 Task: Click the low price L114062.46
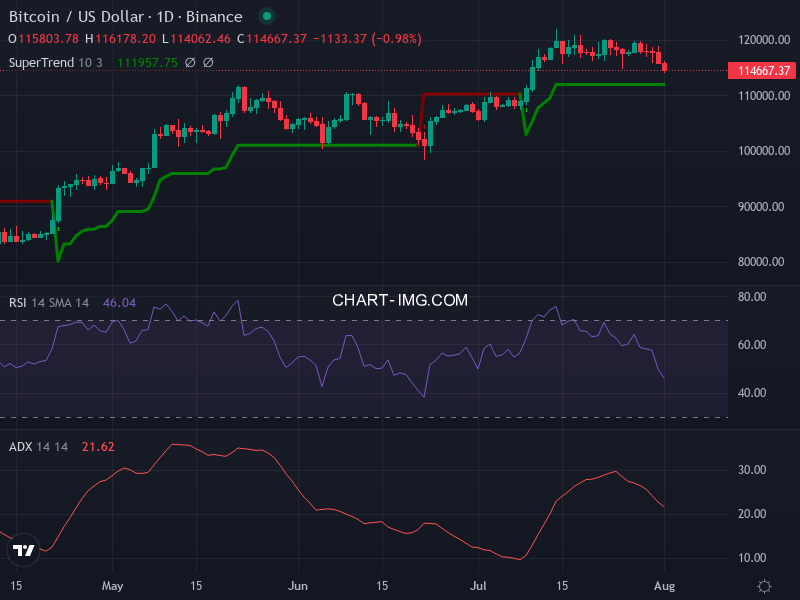[x=196, y=39]
